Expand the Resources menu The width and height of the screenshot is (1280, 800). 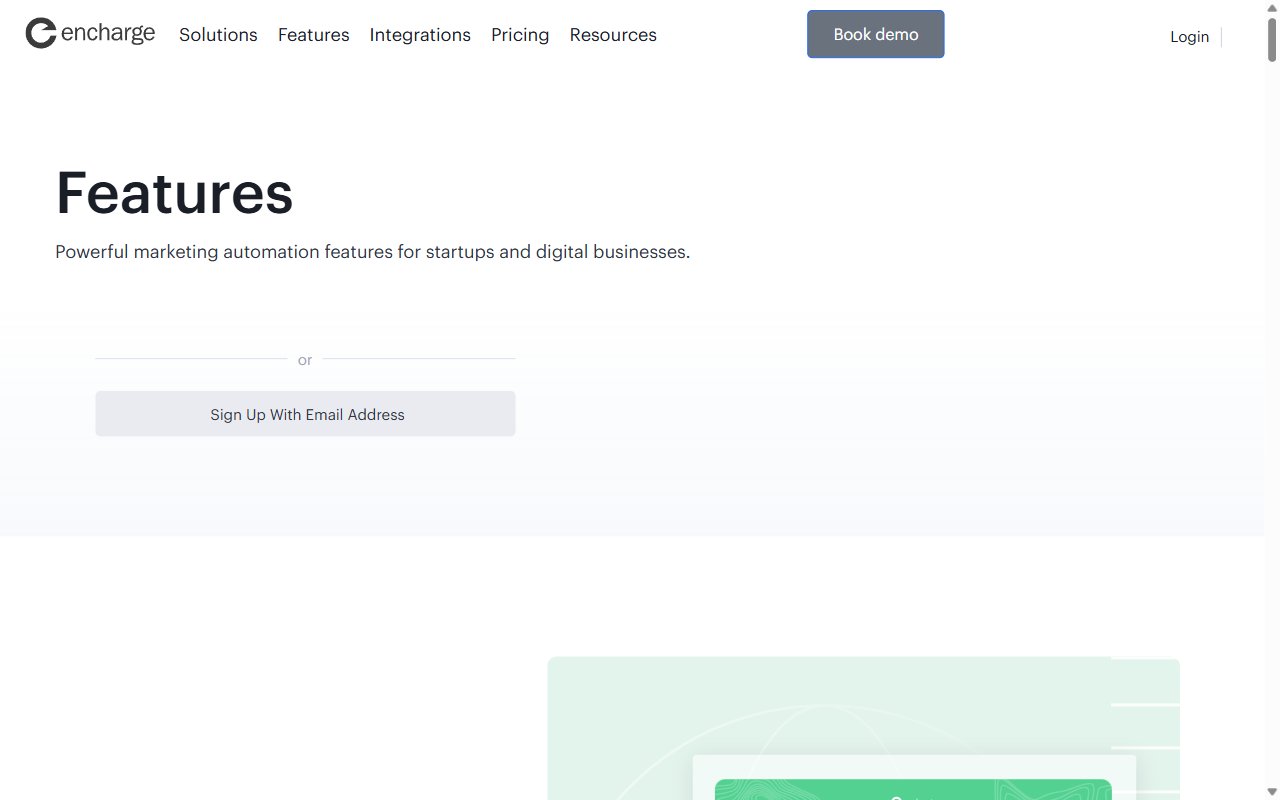pyautogui.click(x=613, y=35)
